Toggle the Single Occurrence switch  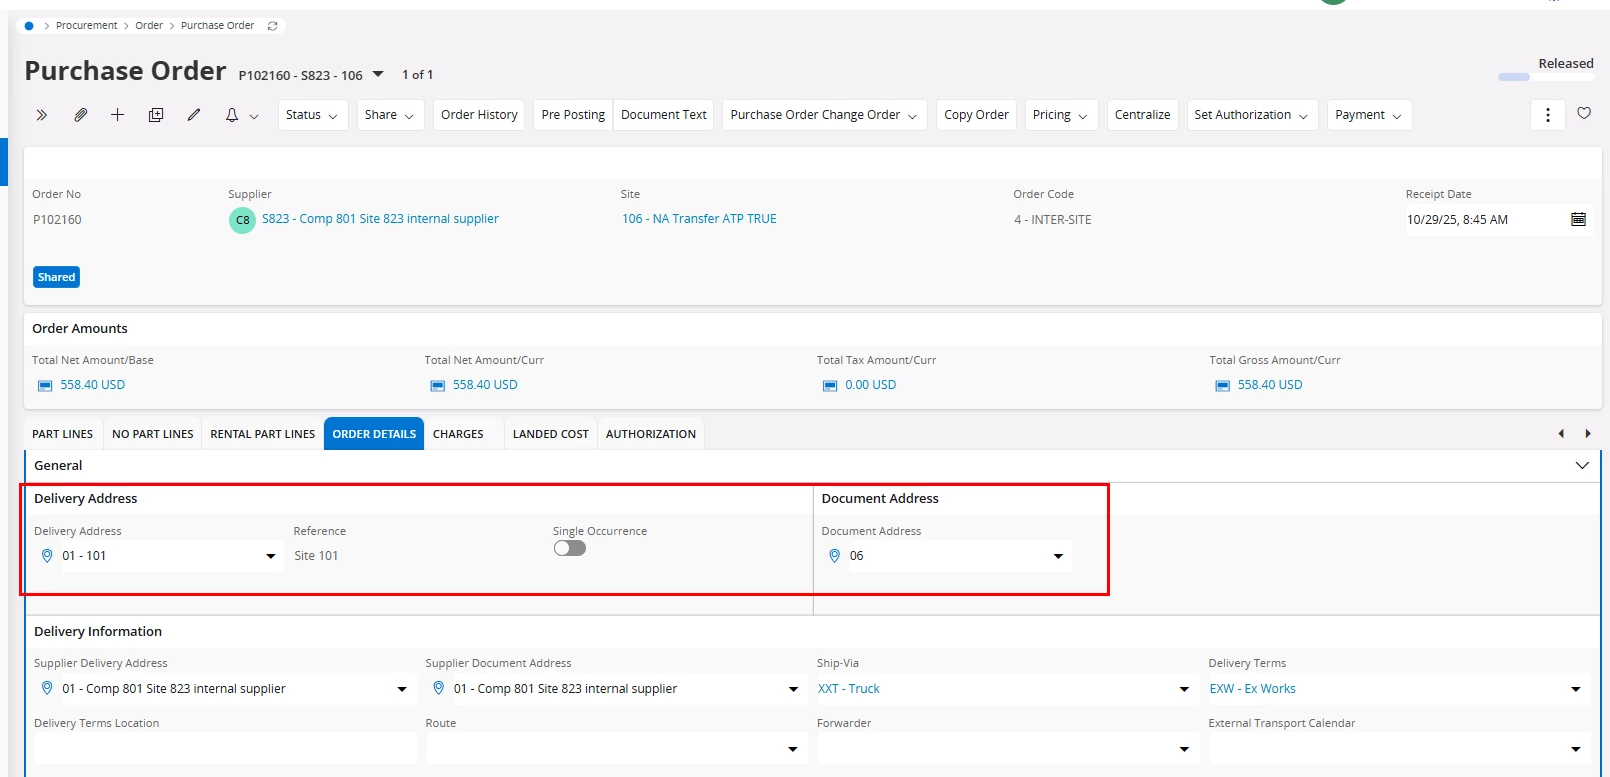(x=570, y=548)
